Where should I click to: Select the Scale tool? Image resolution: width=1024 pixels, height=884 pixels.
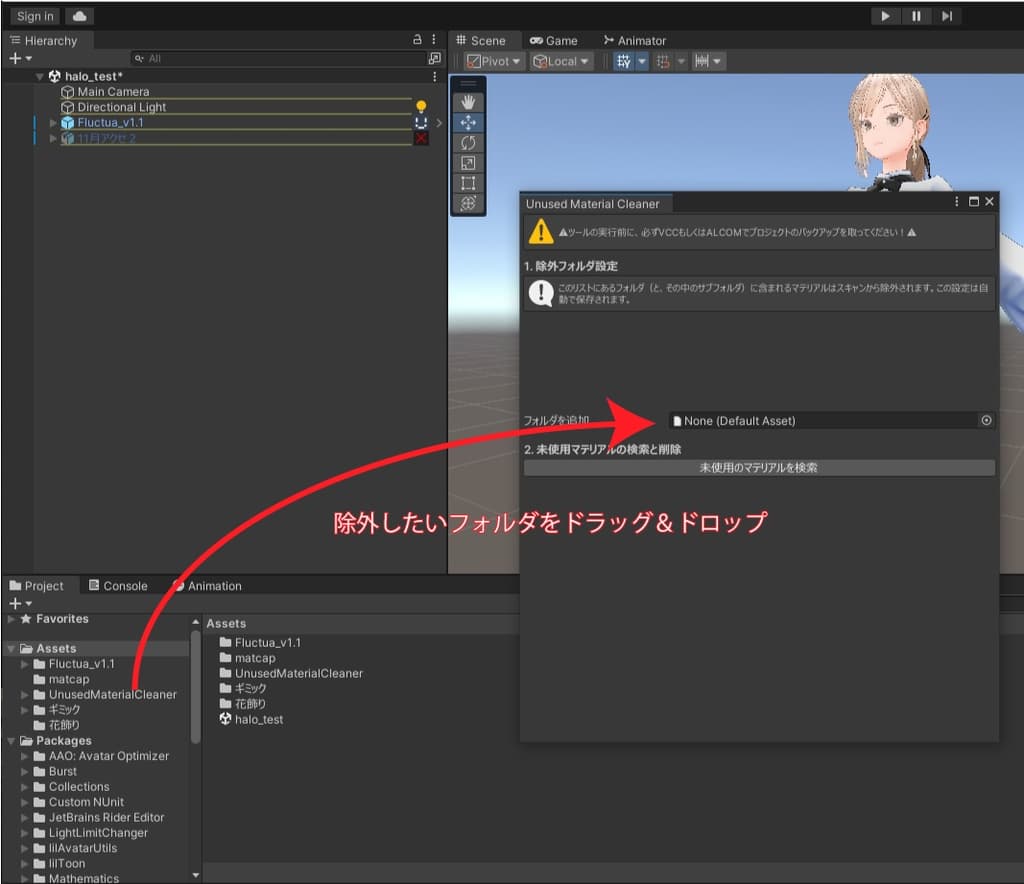point(468,163)
